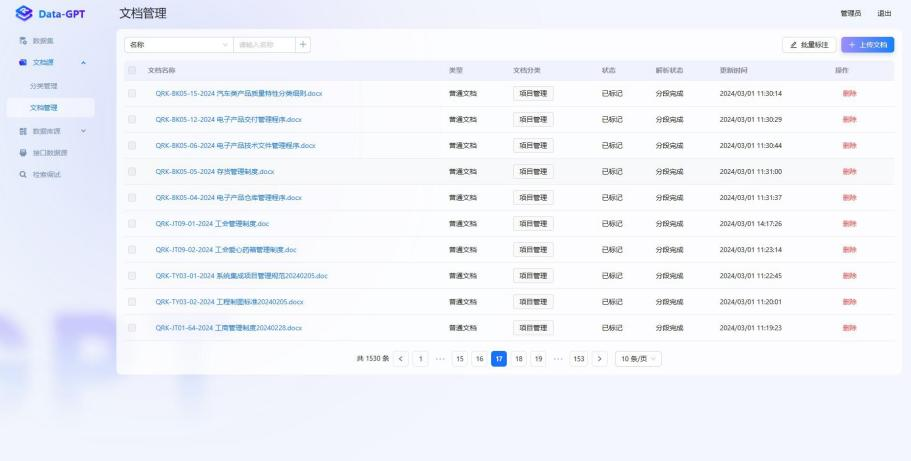911x461 pixels.
Task: Open document QRK-JT09-01-2024 link
Action: click(x=212, y=224)
